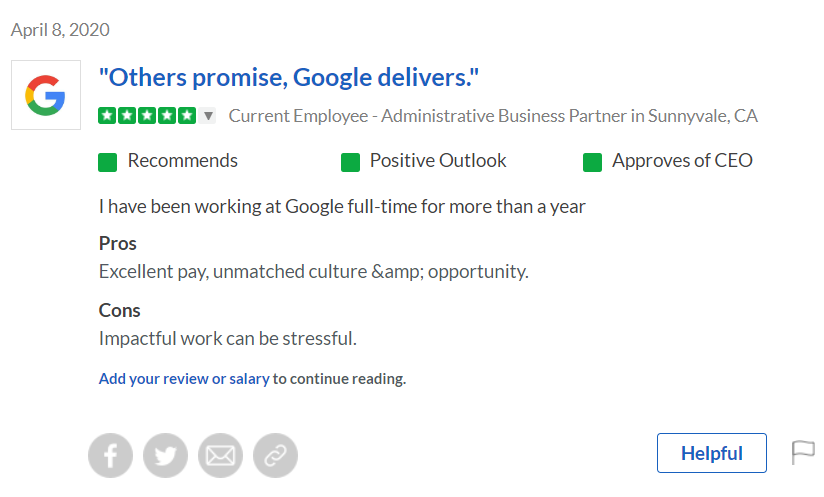Click the five green star rating
The height and width of the screenshot is (497, 824).
click(147, 116)
